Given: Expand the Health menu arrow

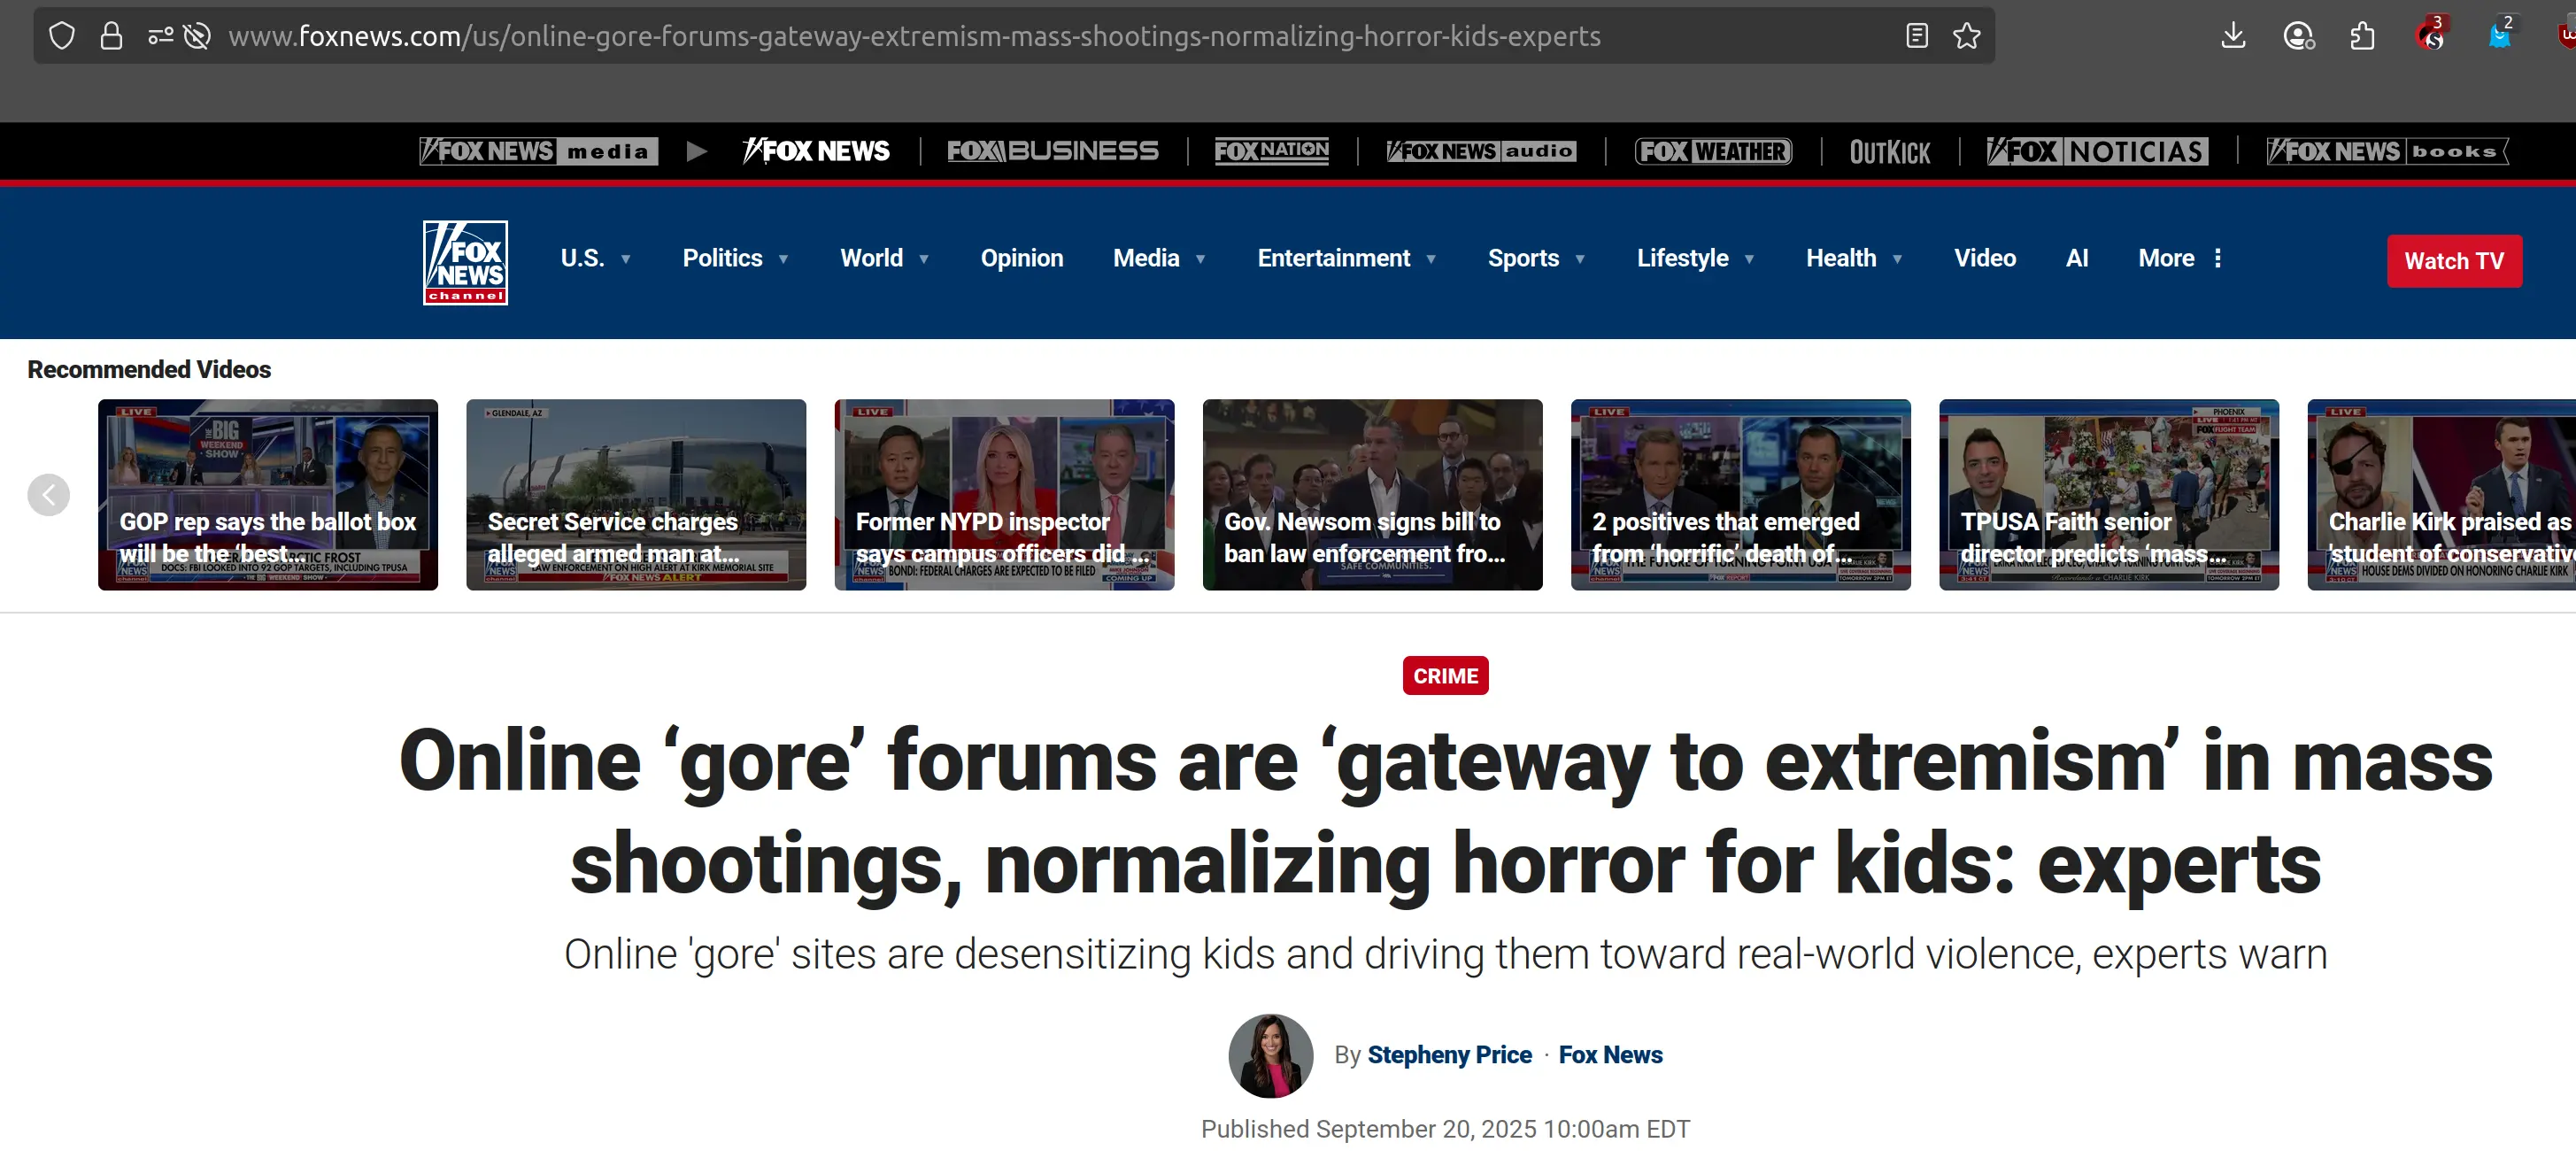Looking at the screenshot, I should click(x=1897, y=259).
